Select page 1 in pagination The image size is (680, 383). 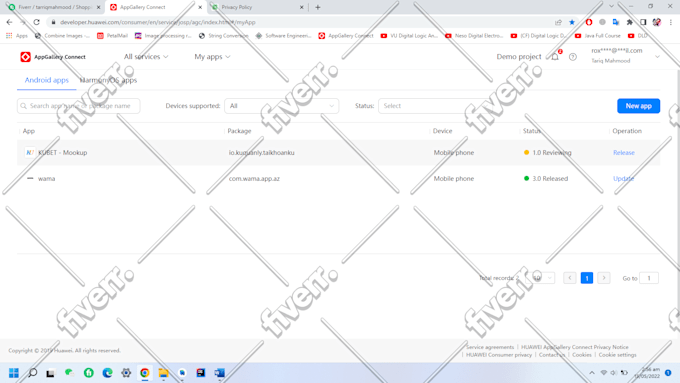[587, 278]
